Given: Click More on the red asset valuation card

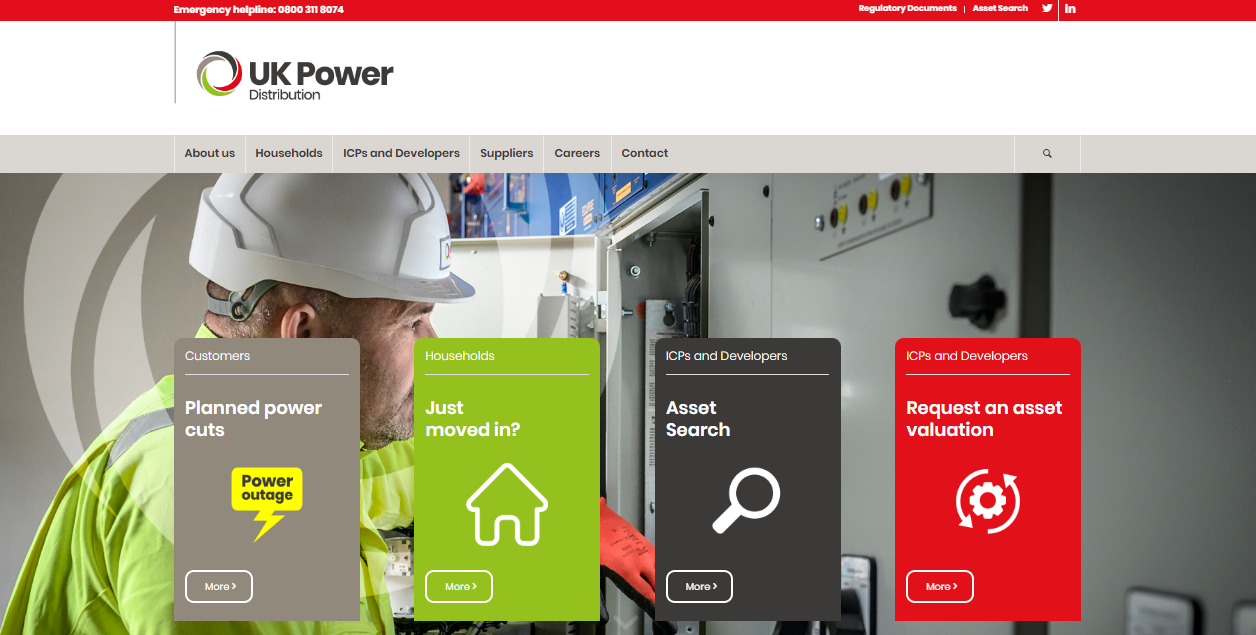Looking at the screenshot, I should (x=939, y=586).
